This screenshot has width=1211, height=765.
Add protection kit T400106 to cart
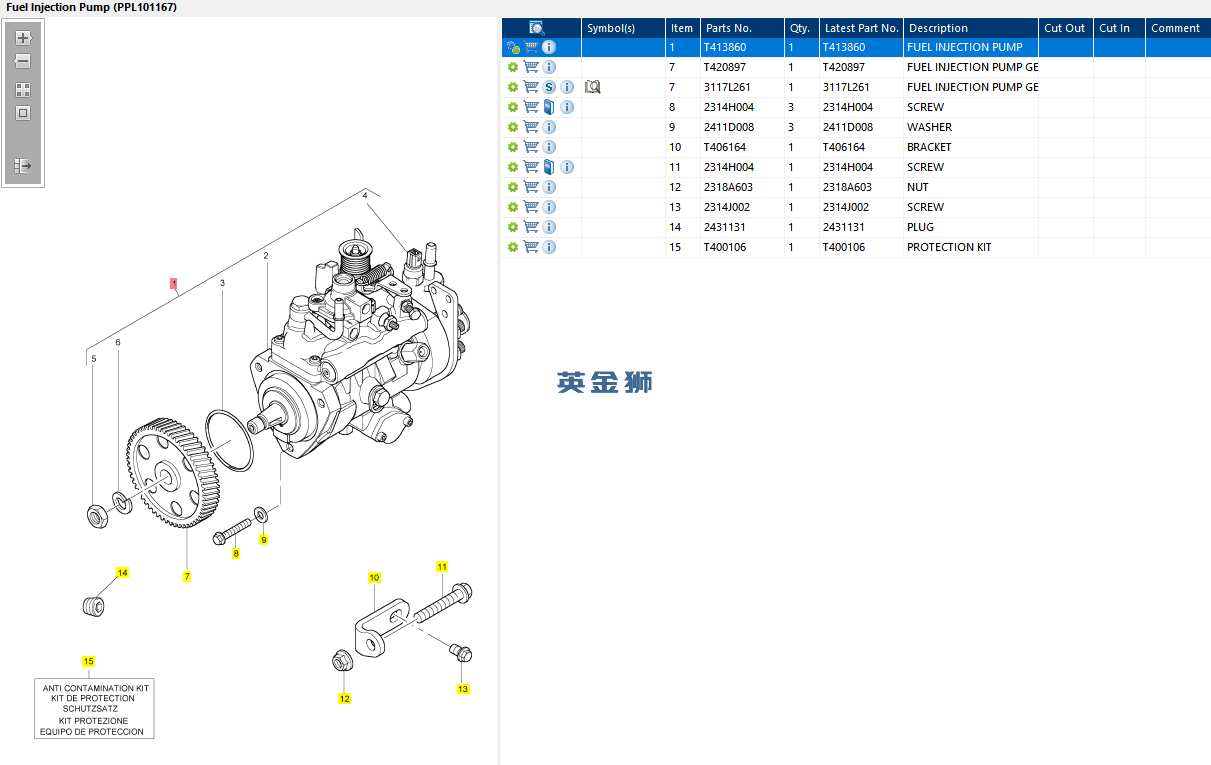531,247
